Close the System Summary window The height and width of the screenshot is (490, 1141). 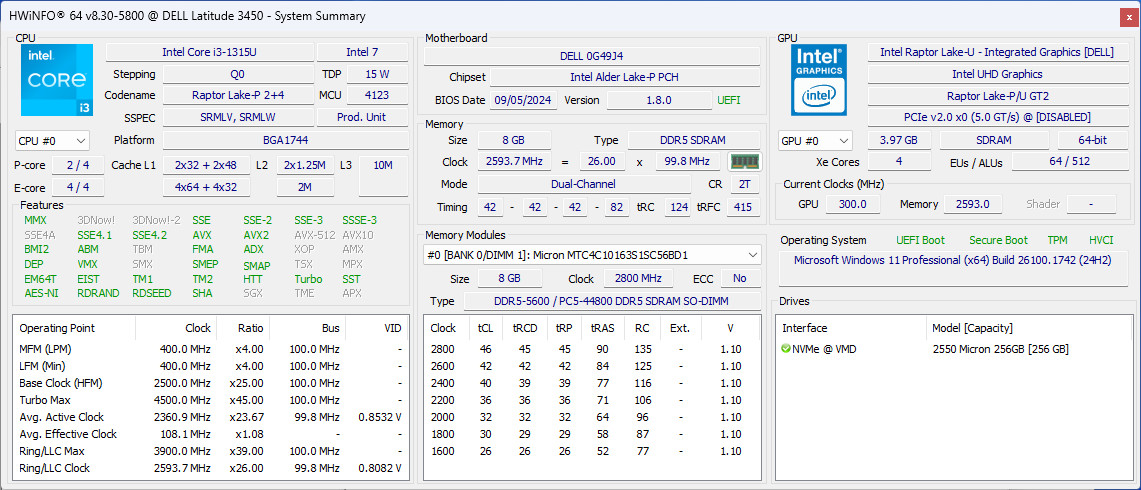point(1127,16)
